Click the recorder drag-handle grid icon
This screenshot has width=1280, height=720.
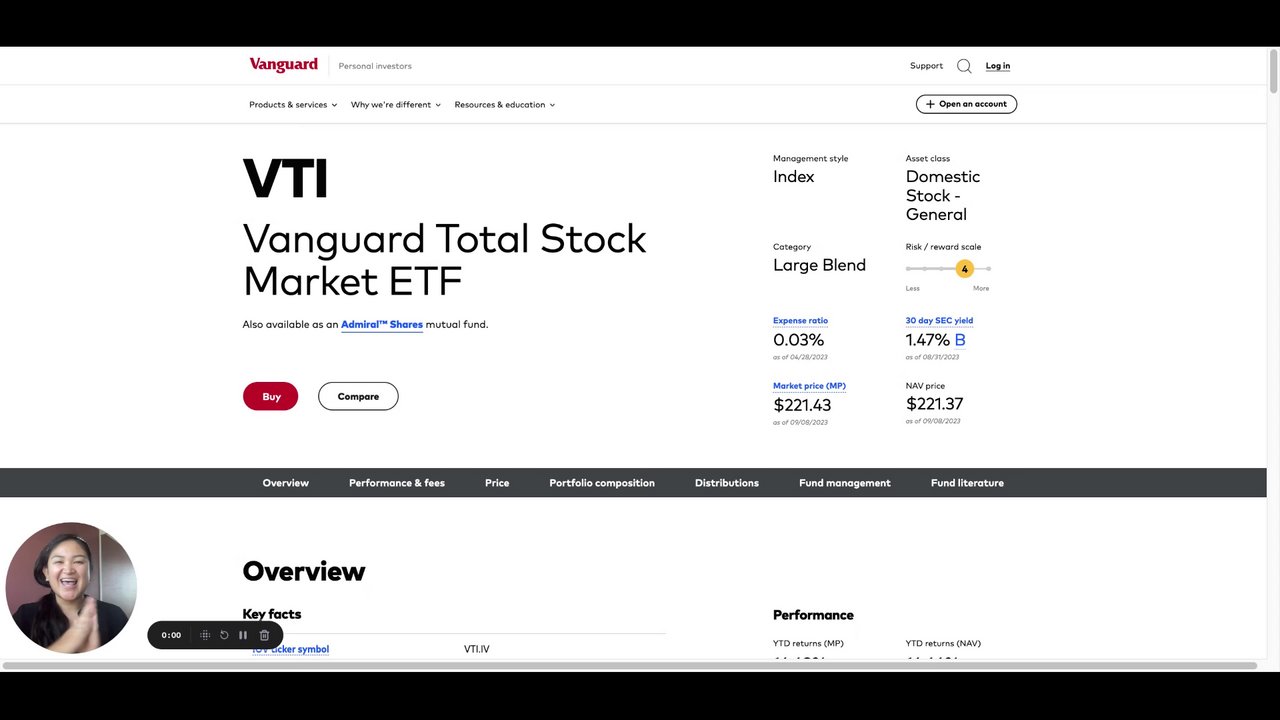click(205, 635)
